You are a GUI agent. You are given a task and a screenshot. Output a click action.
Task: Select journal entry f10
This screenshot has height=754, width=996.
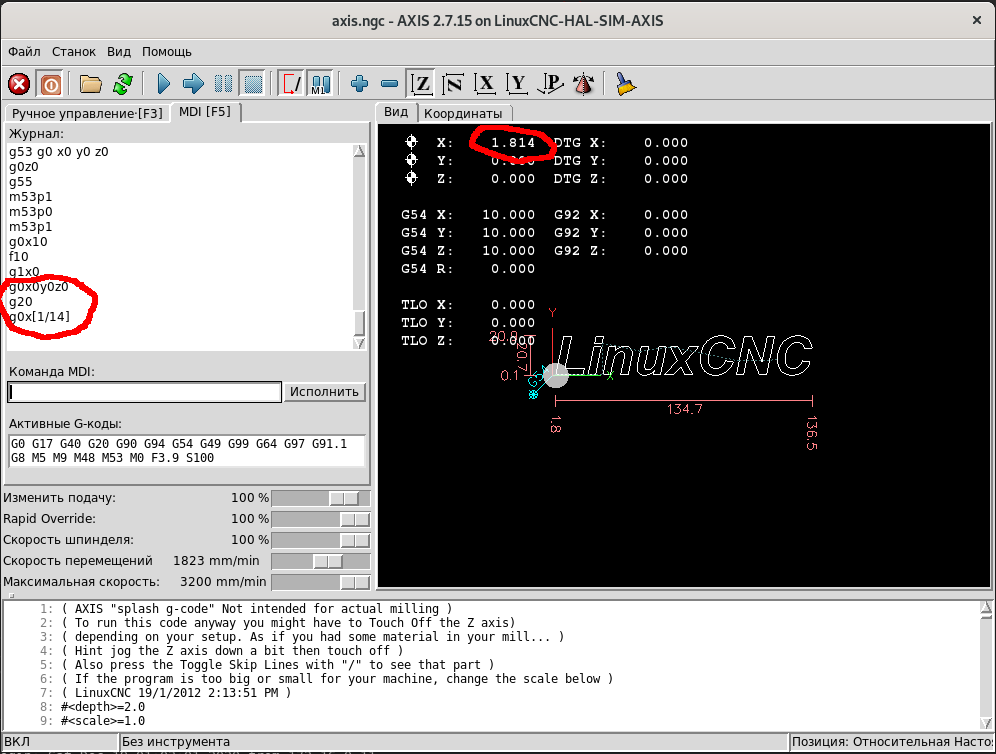18,257
